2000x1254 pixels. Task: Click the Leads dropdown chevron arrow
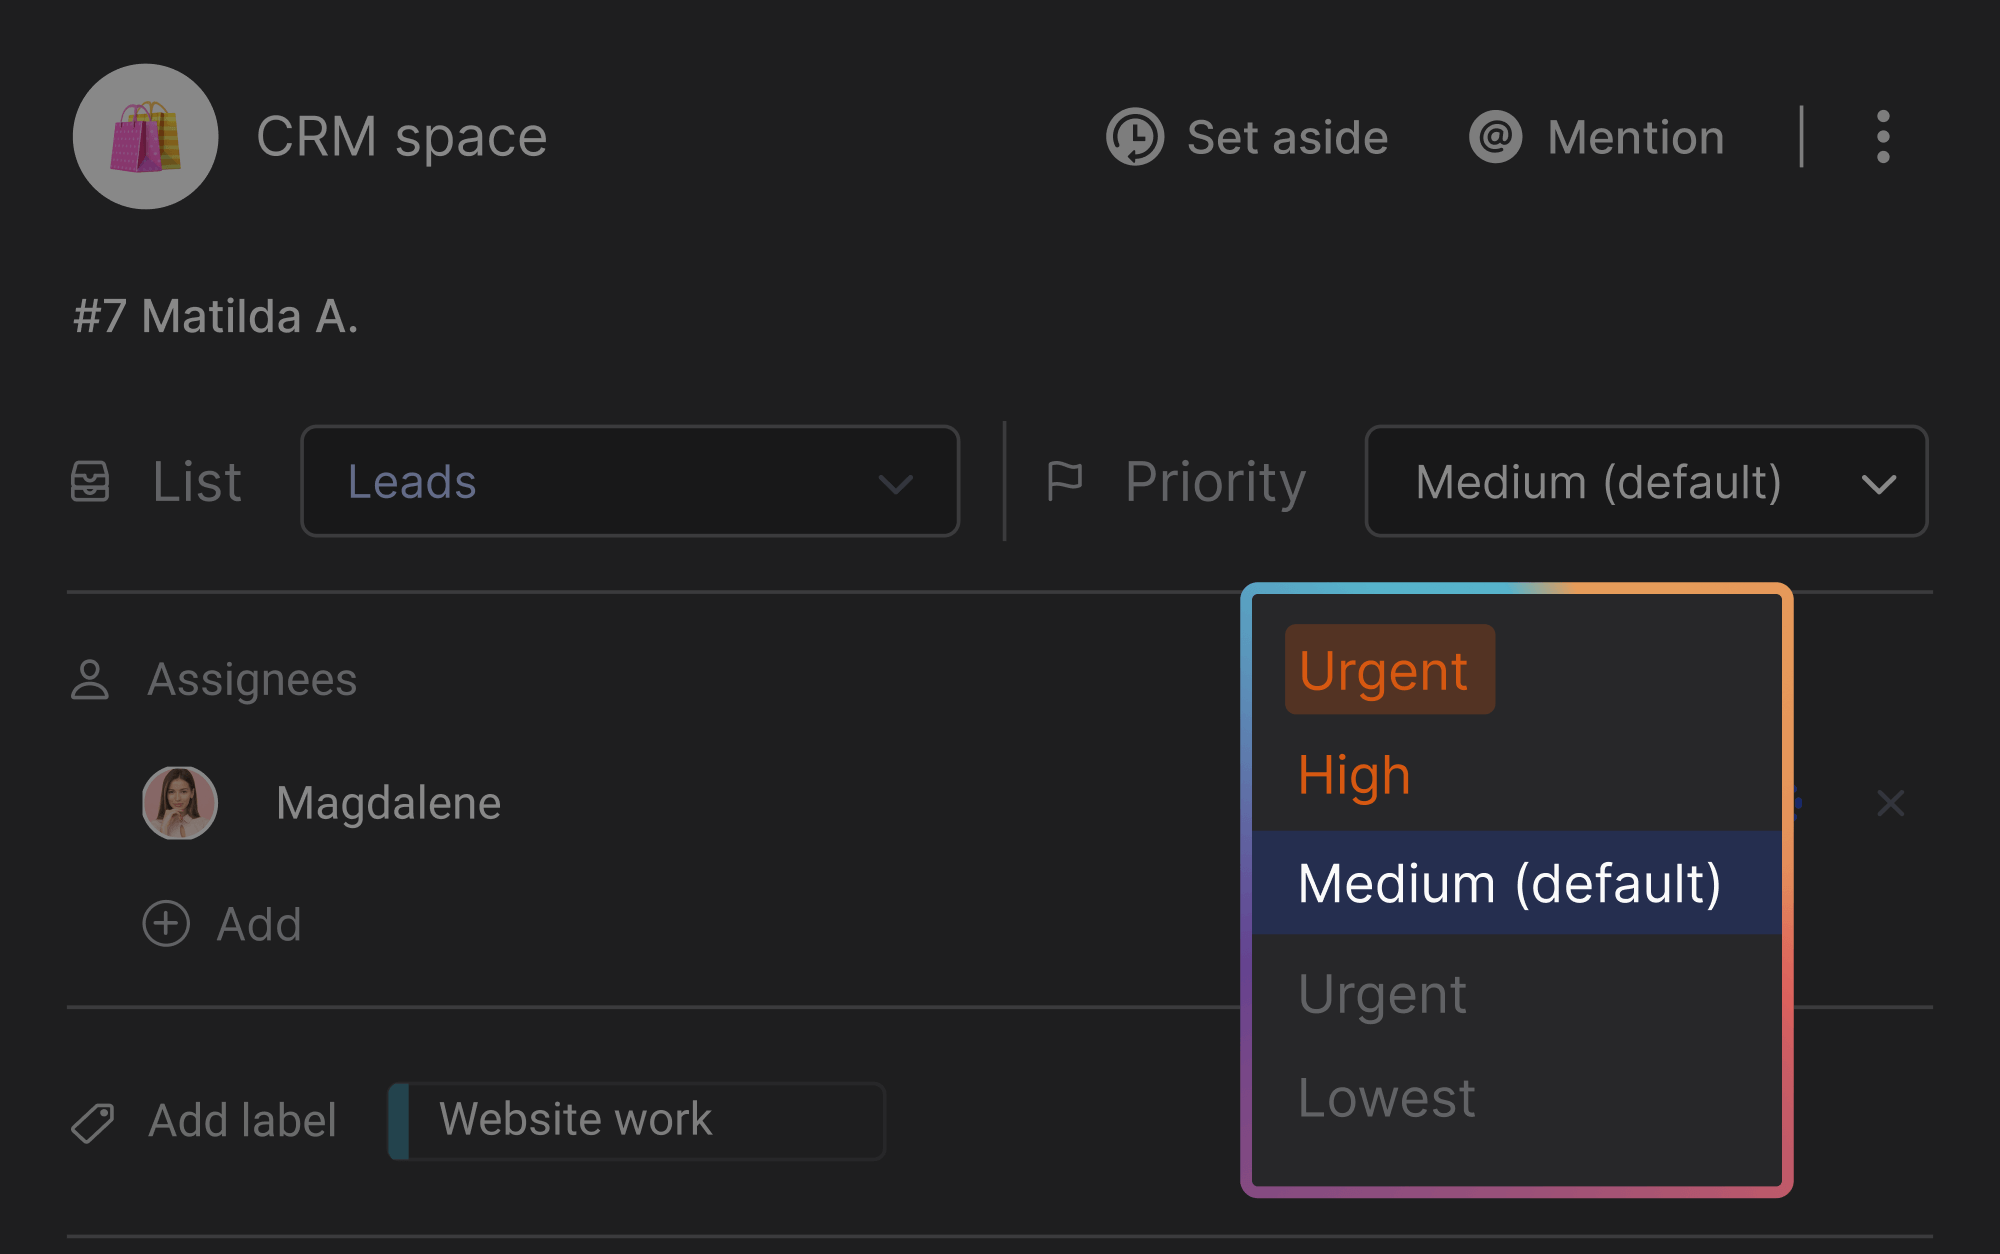pos(895,485)
